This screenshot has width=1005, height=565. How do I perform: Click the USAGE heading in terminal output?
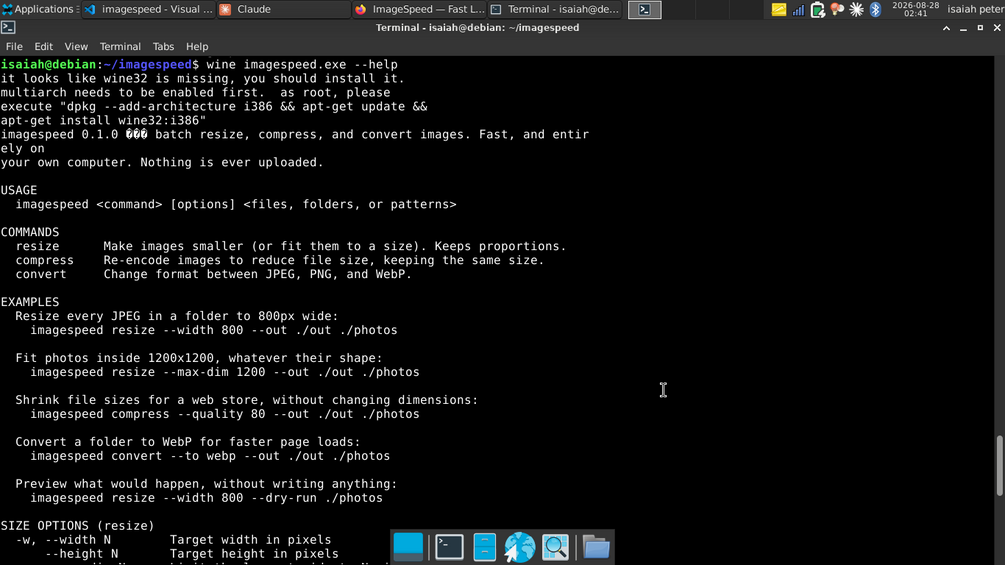click(19, 190)
